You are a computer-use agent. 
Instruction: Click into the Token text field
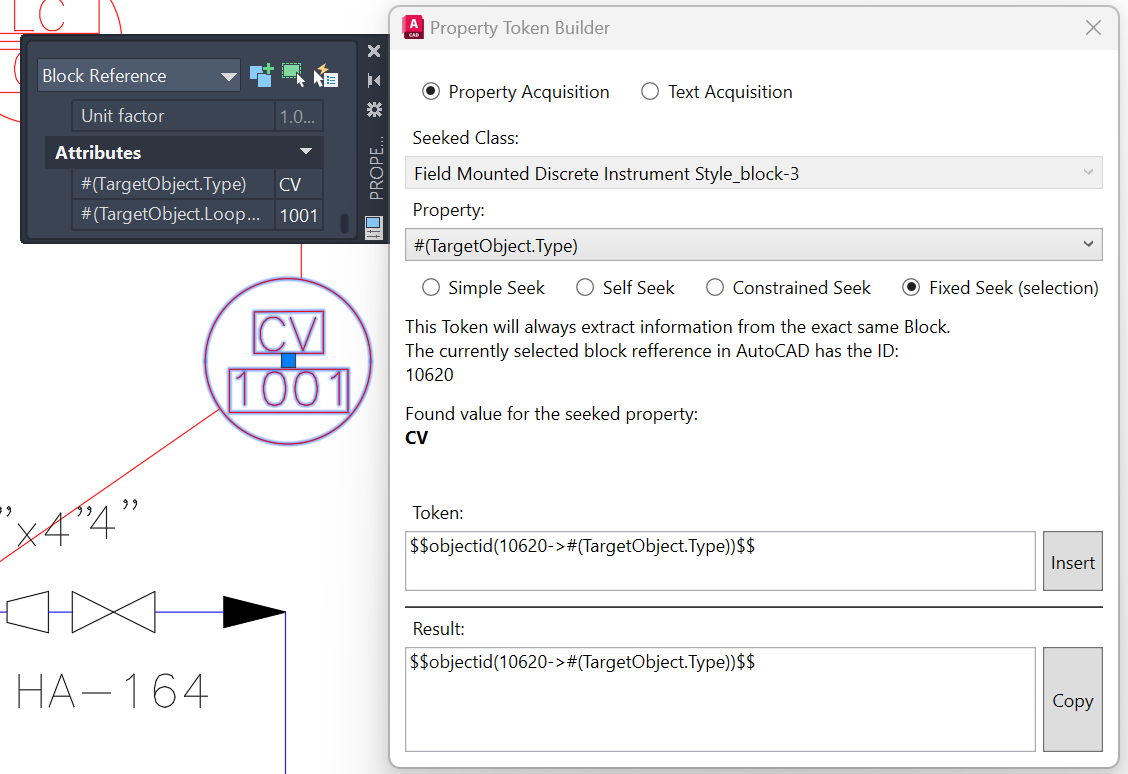click(720, 561)
